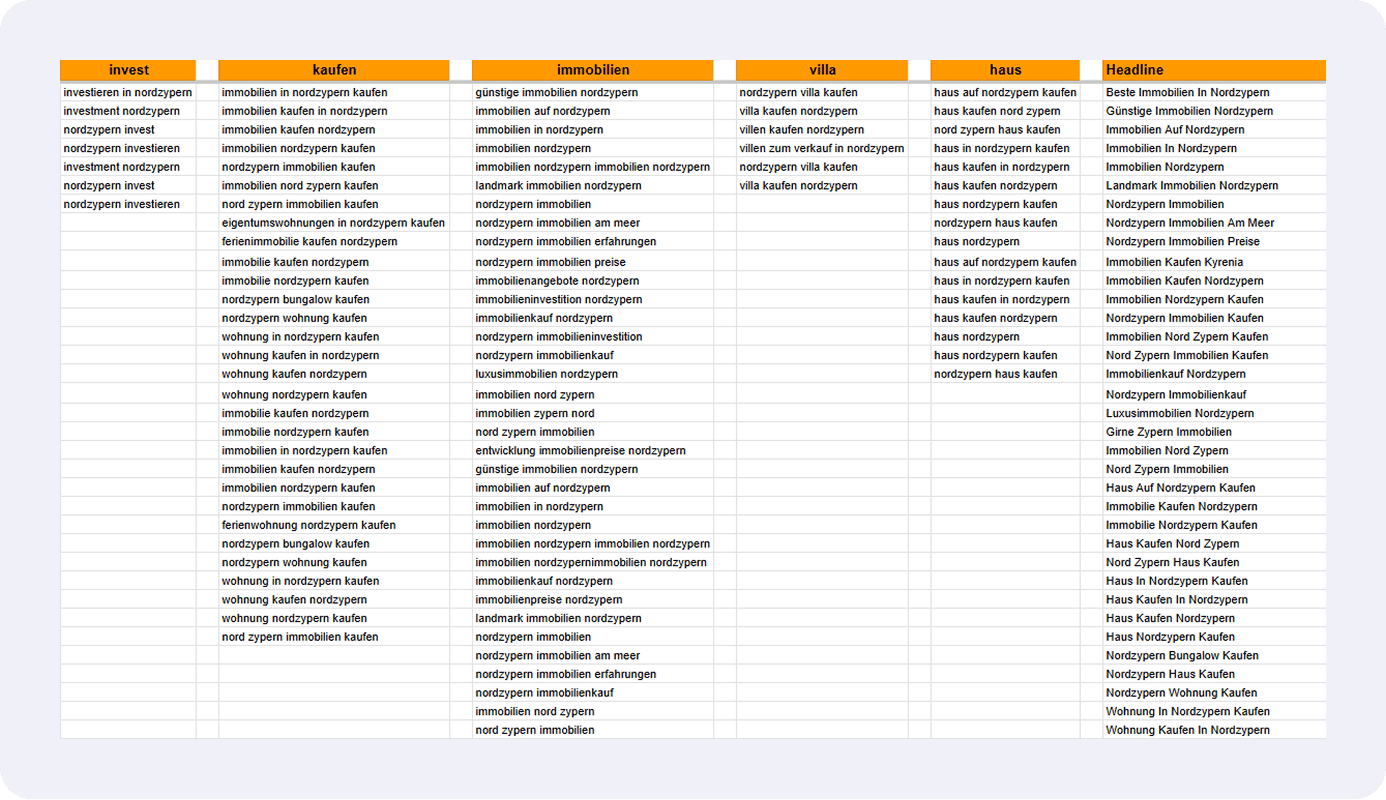Click cell 'investieren in nordzypern'
Viewport: 1386px width, 800px height.
pos(127,93)
